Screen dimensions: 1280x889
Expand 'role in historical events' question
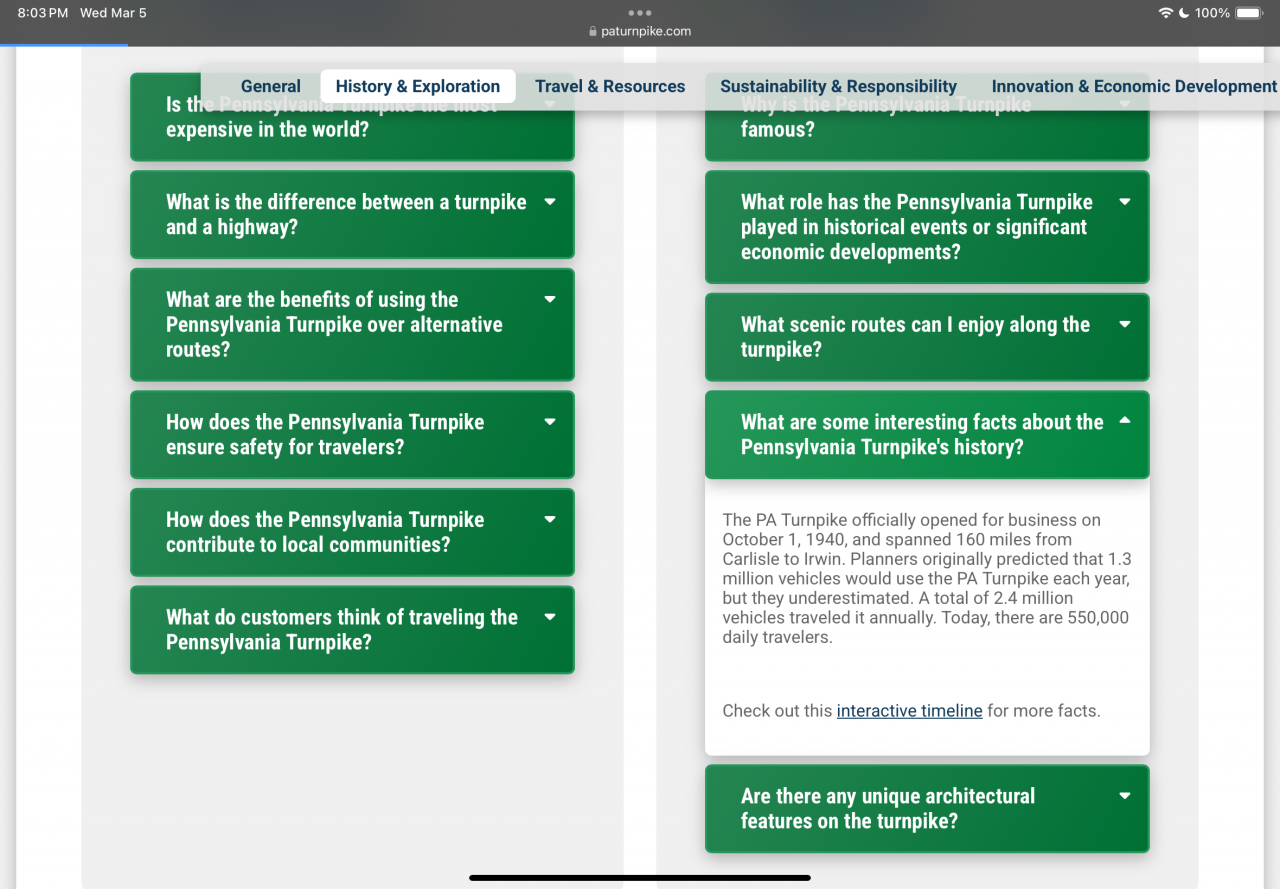pos(927,227)
